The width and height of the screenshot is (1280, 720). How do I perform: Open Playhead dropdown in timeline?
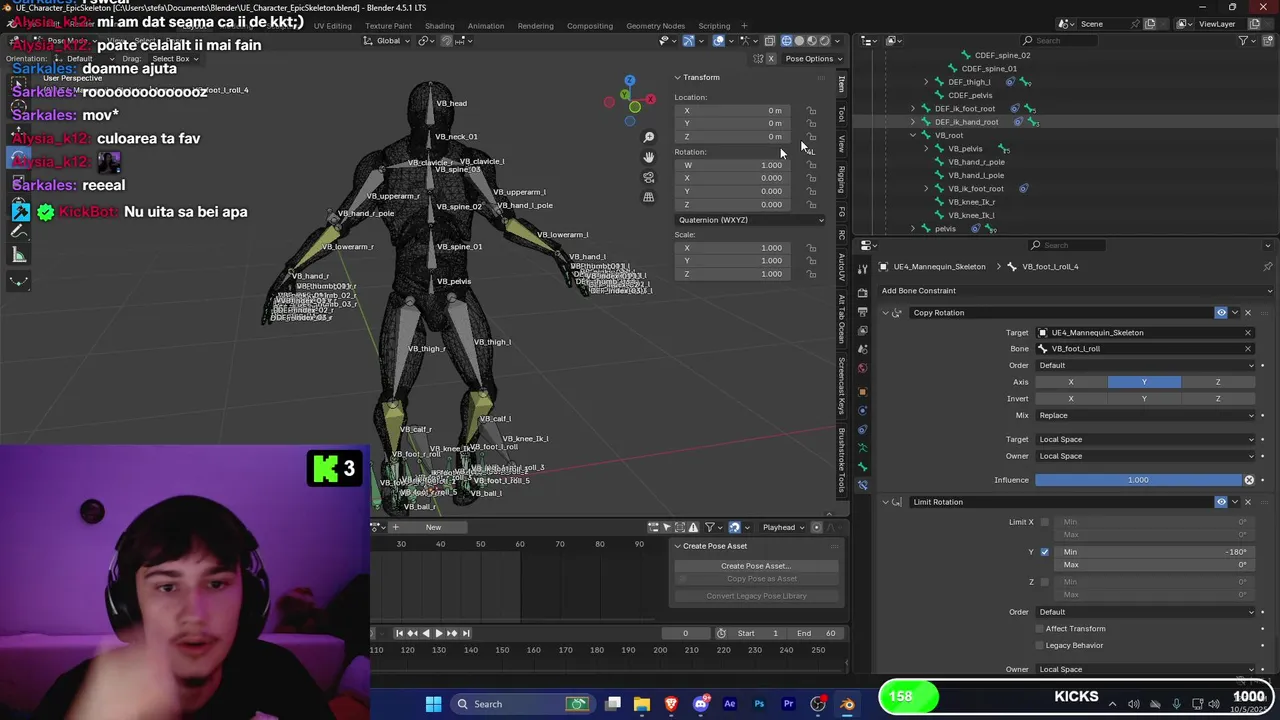(x=783, y=528)
